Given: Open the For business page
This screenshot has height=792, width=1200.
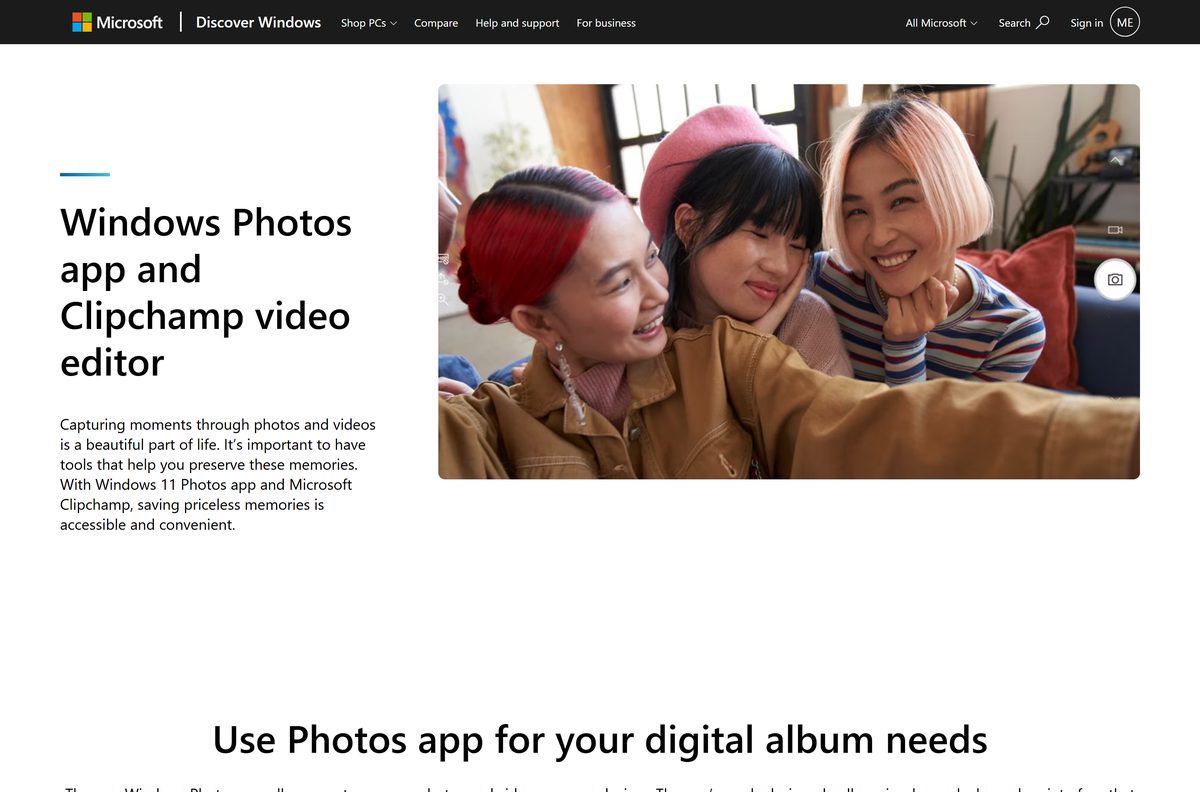Looking at the screenshot, I should point(606,23).
